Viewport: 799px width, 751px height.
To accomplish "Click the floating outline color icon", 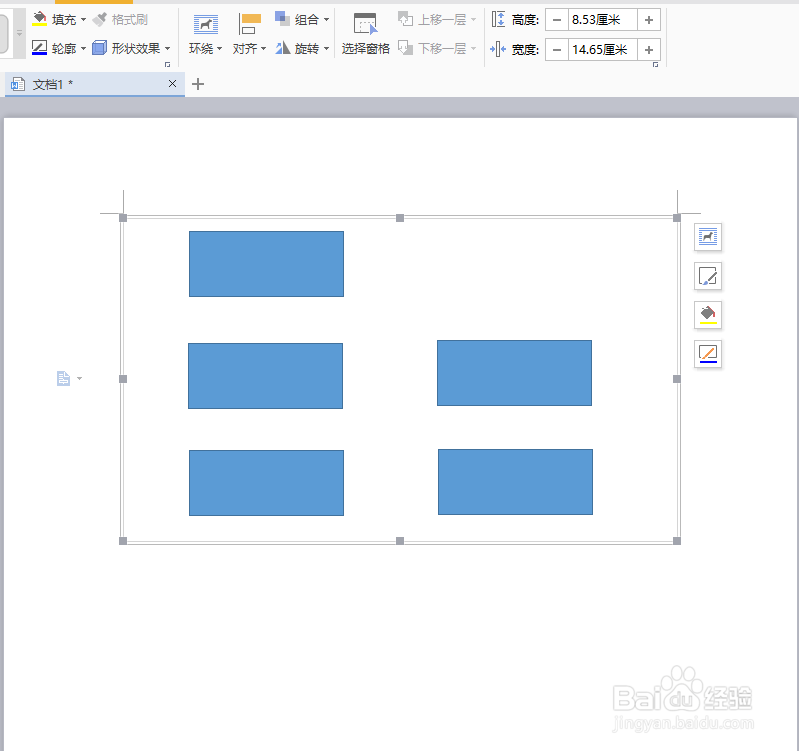I will pos(708,354).
